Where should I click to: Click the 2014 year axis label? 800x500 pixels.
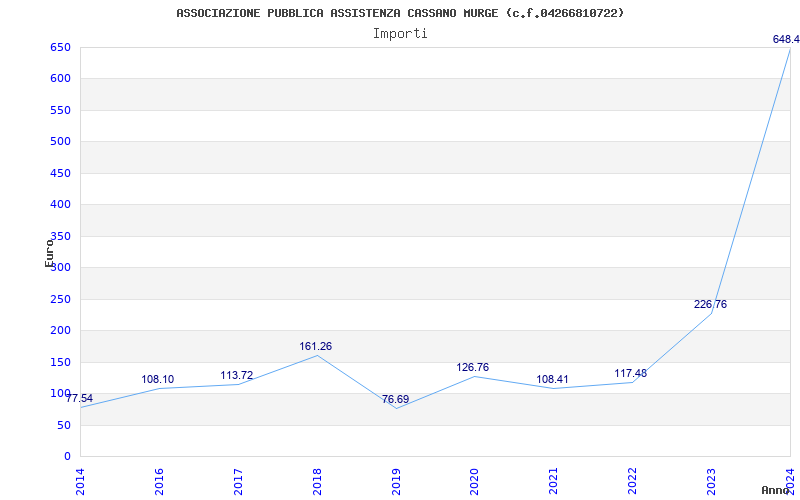(81, 479)
